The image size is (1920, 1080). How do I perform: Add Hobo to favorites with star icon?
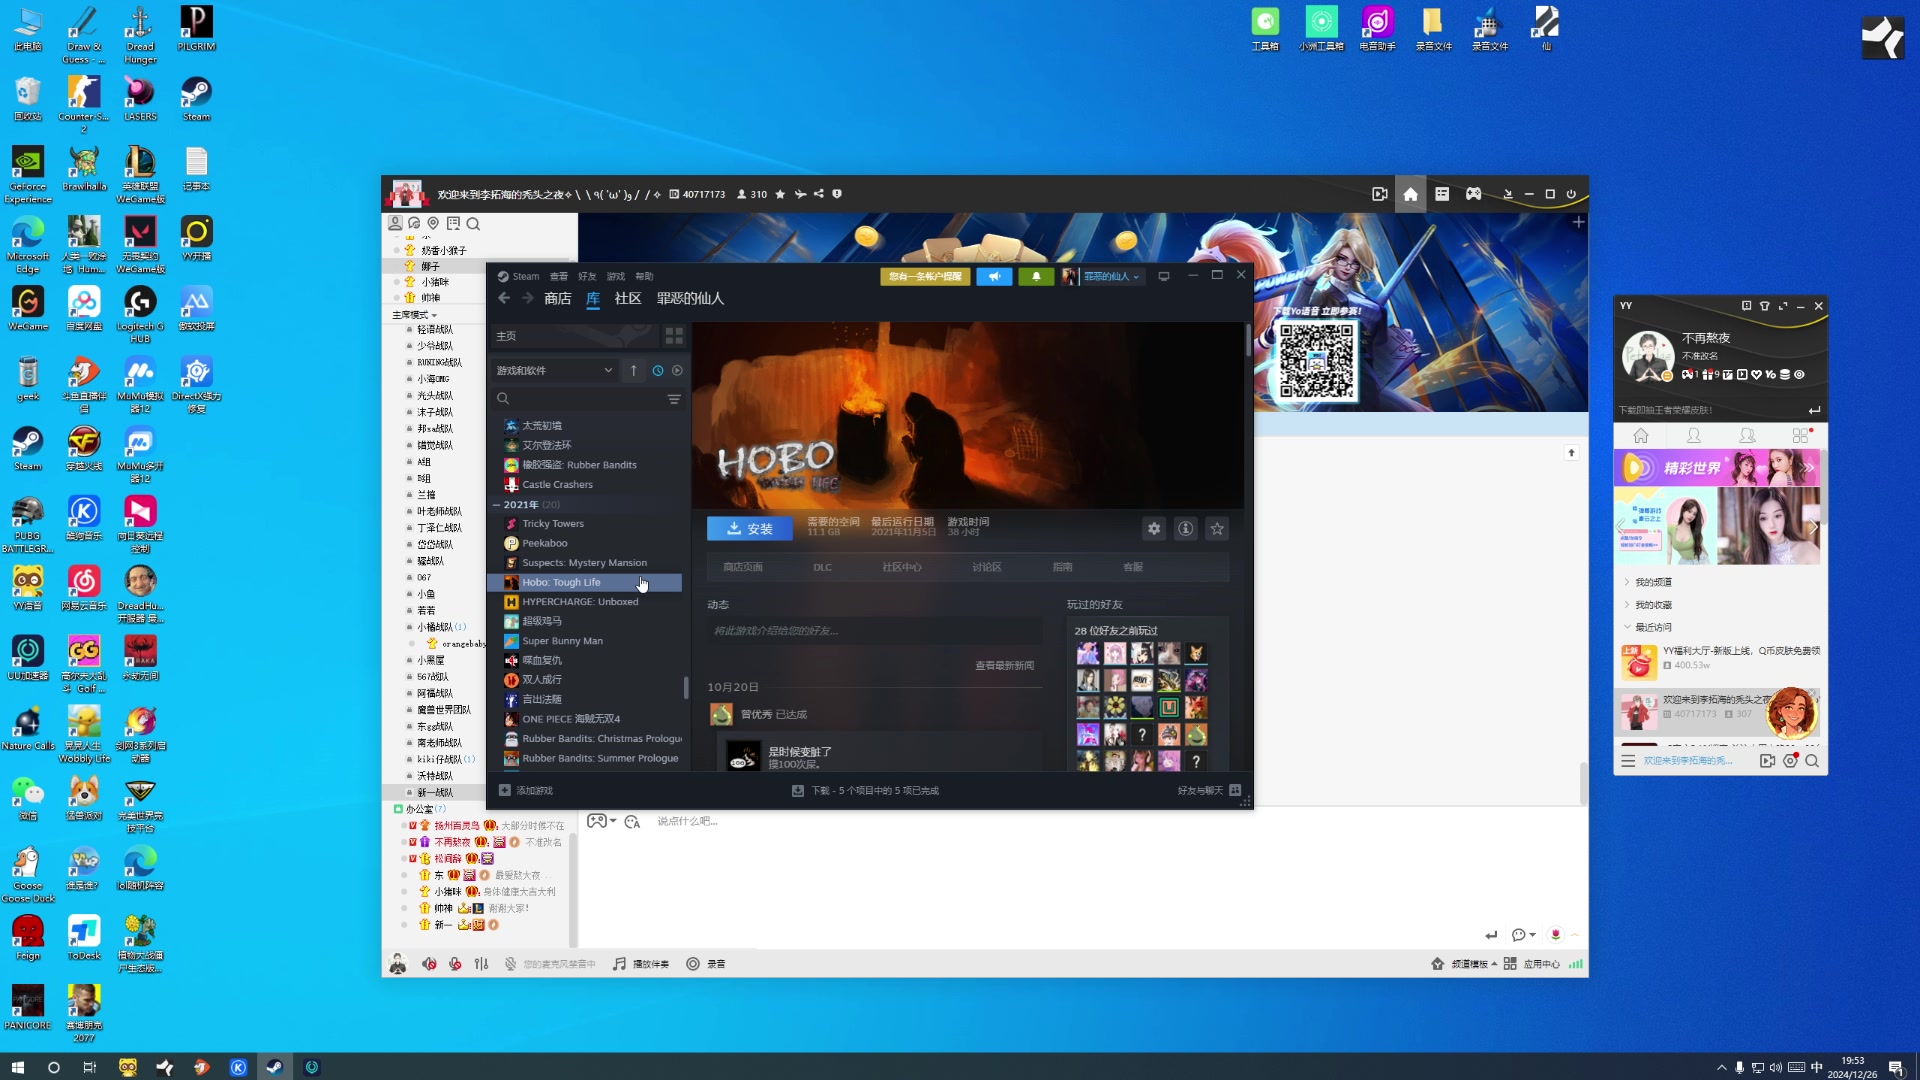point(1217,529)
